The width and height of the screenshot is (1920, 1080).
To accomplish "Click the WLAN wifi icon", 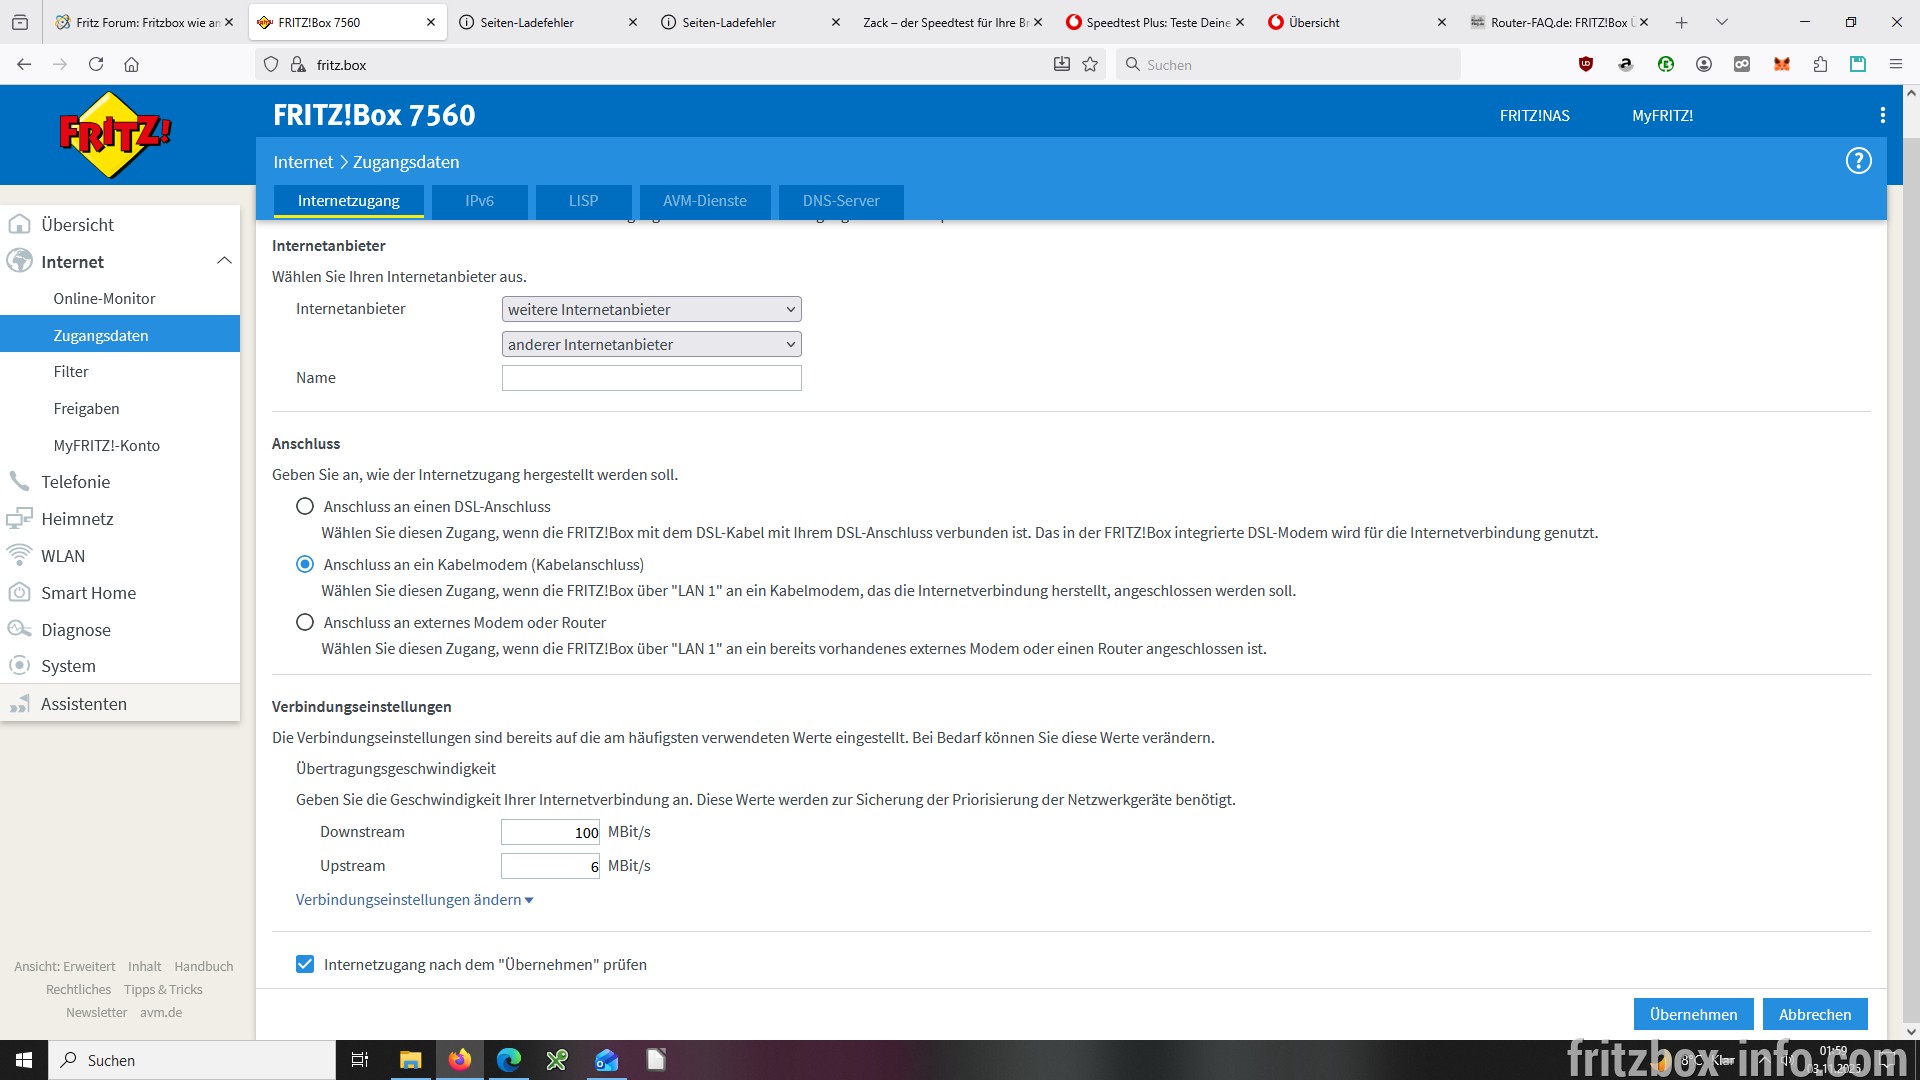I will tap(19, 555).
